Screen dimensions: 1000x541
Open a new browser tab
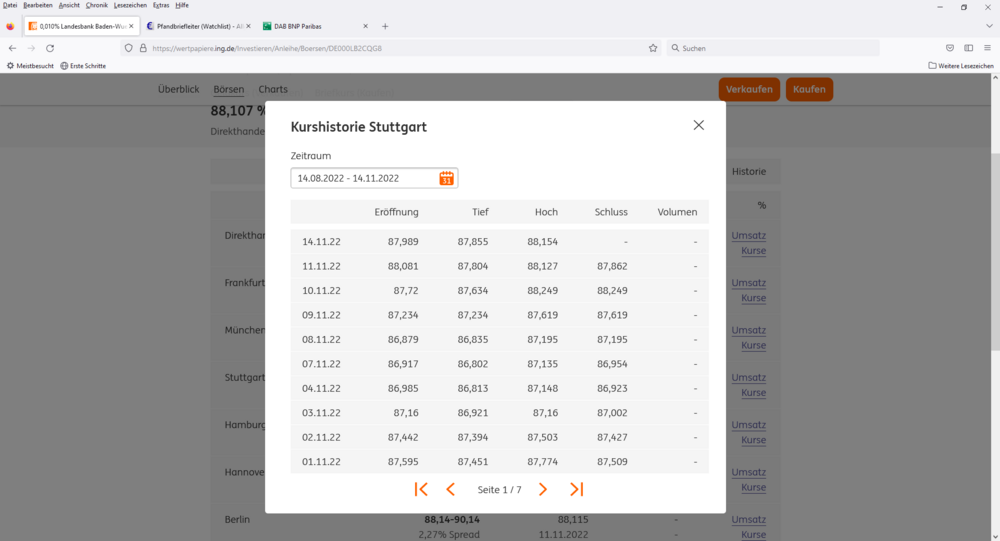coord(385,26)
